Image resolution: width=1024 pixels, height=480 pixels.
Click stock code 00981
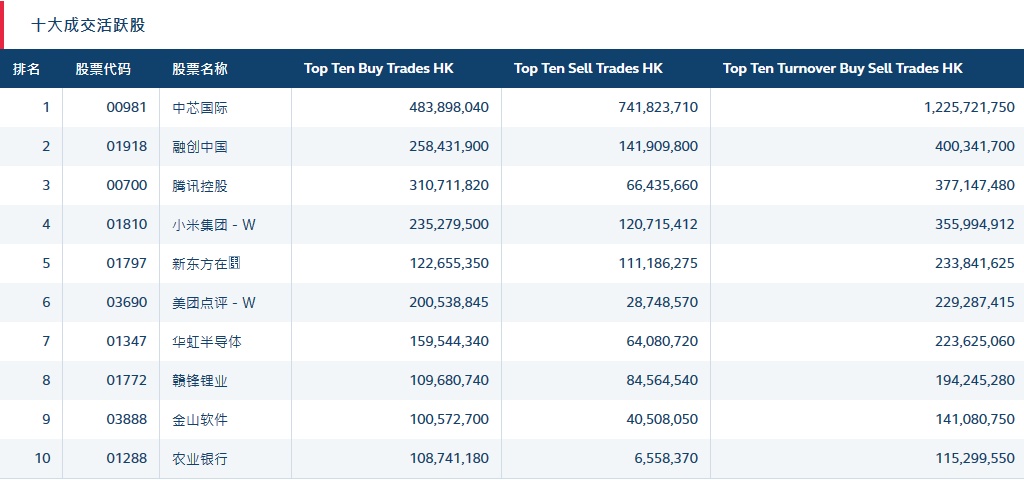coord(126,108)
